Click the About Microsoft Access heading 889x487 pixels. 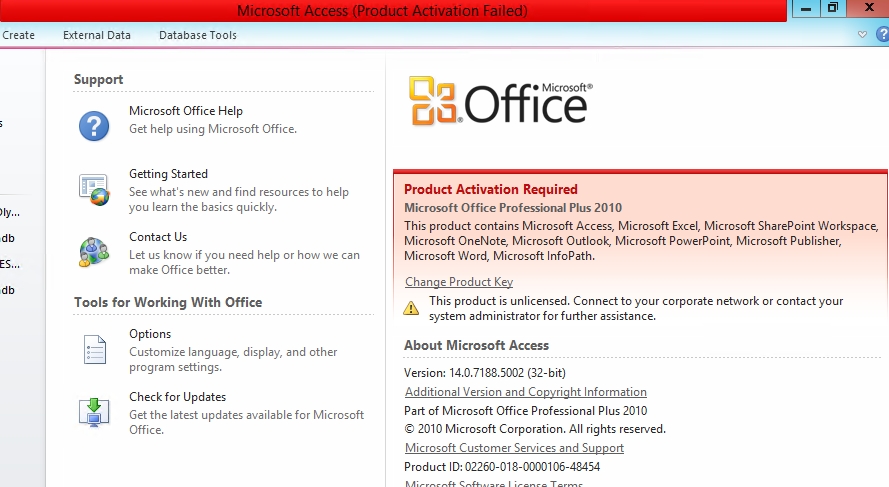coord(476,345)
